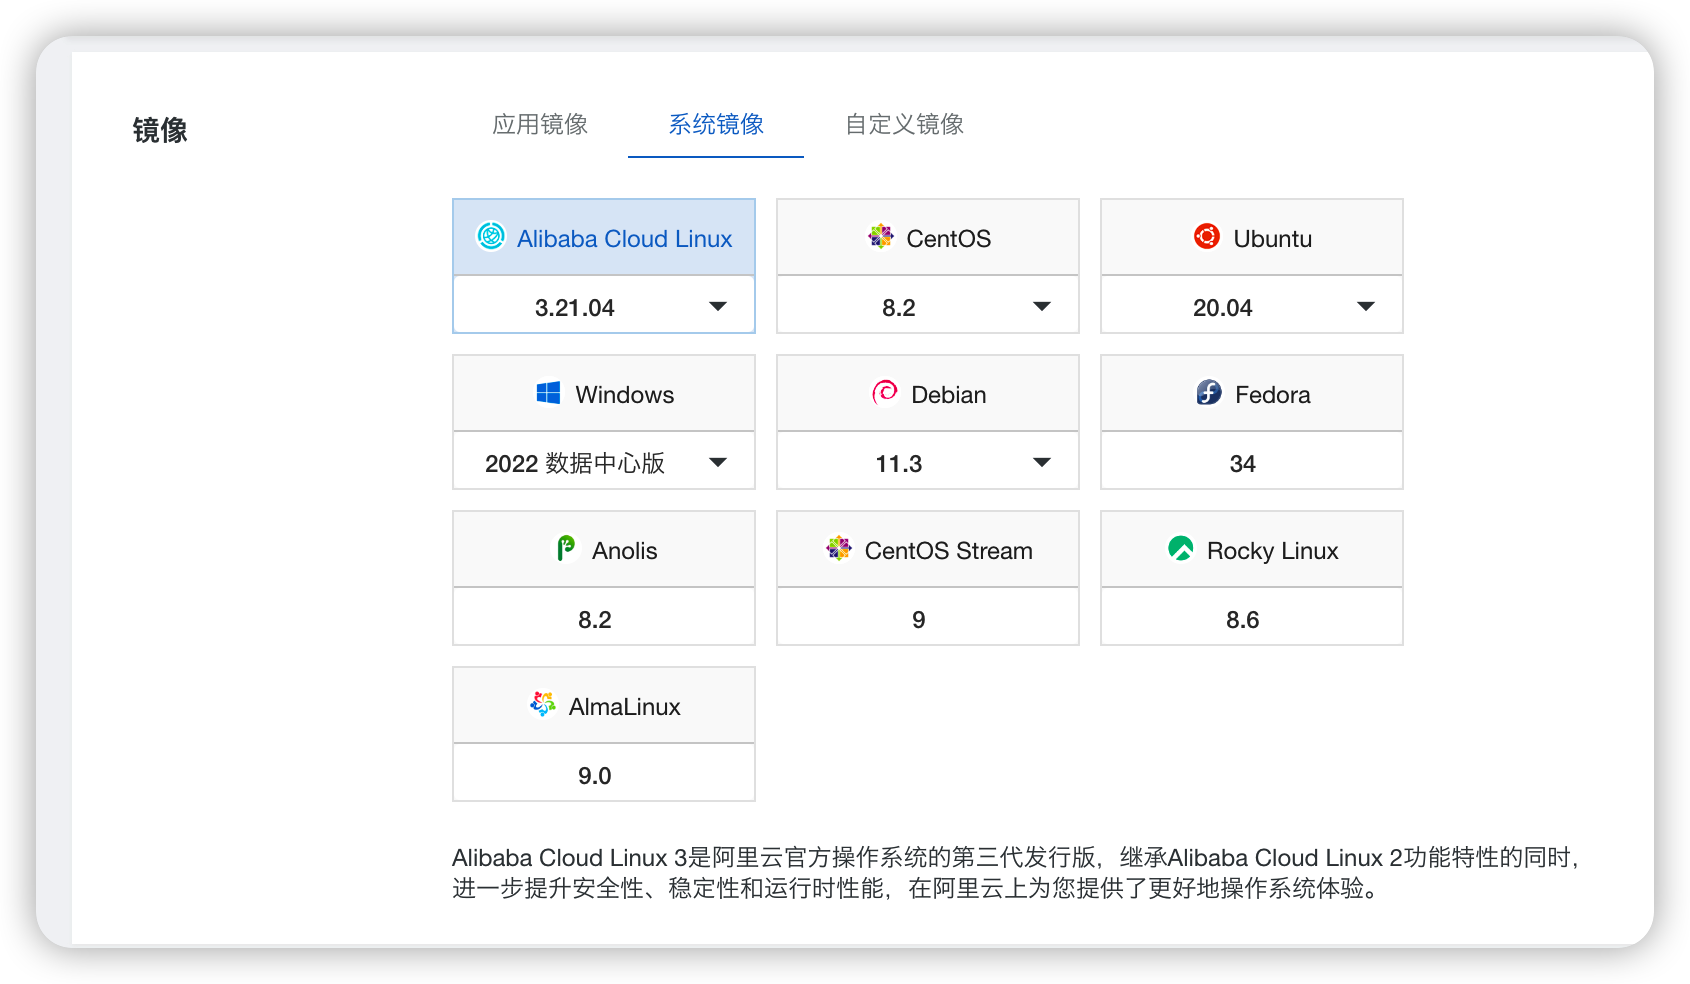Click the Rocky Linux green logo icon

tap(1181, 548)
